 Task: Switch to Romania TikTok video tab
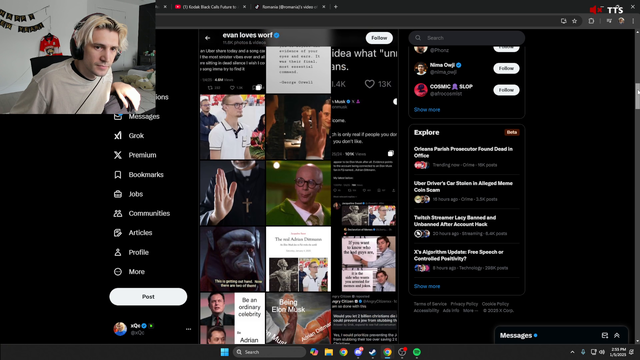click(x=289, y=7)
